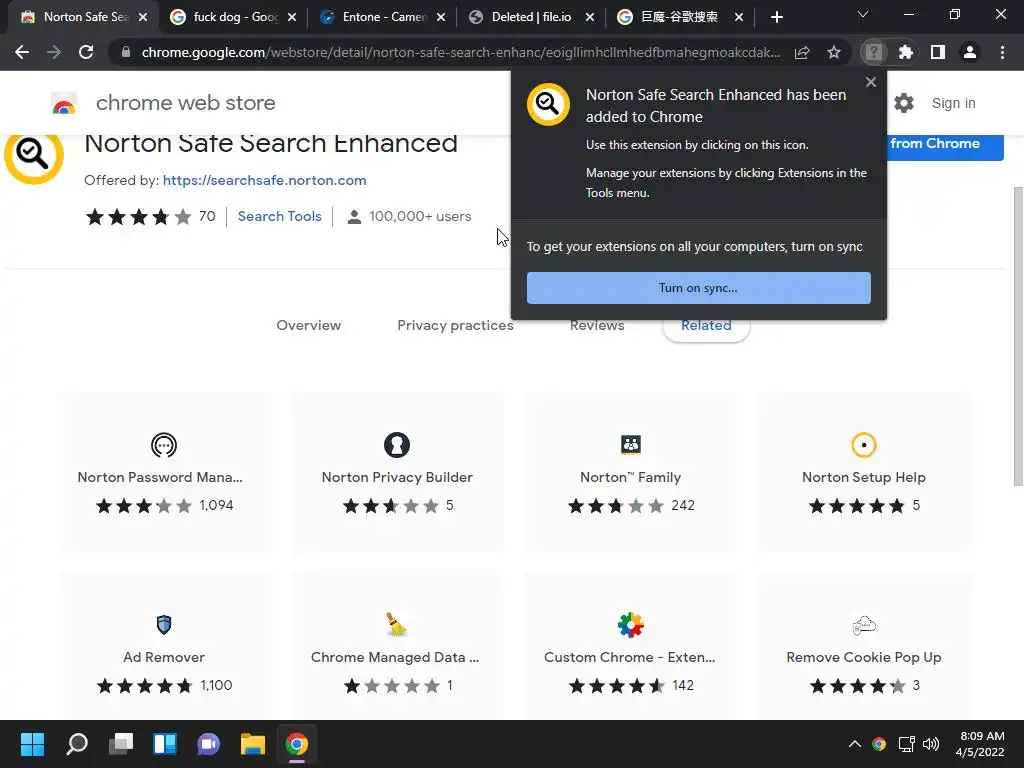Click Ad Remover card title
Screen dimensions: 1024x768
point(164,658)
